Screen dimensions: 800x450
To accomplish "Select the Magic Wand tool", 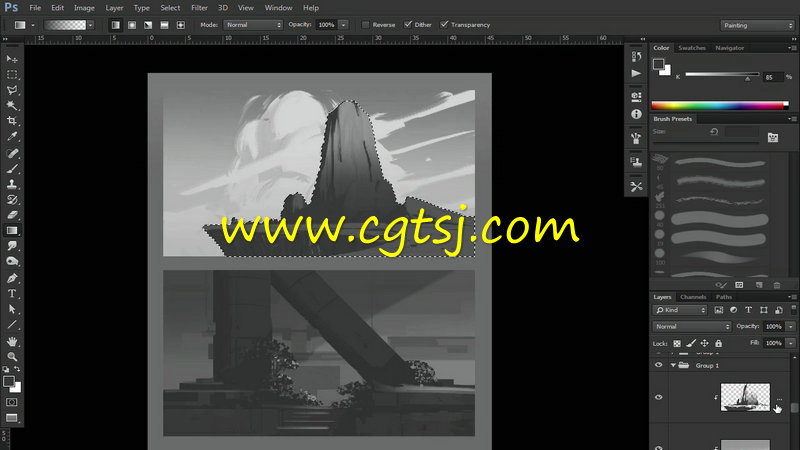I will tap(12, 106).
